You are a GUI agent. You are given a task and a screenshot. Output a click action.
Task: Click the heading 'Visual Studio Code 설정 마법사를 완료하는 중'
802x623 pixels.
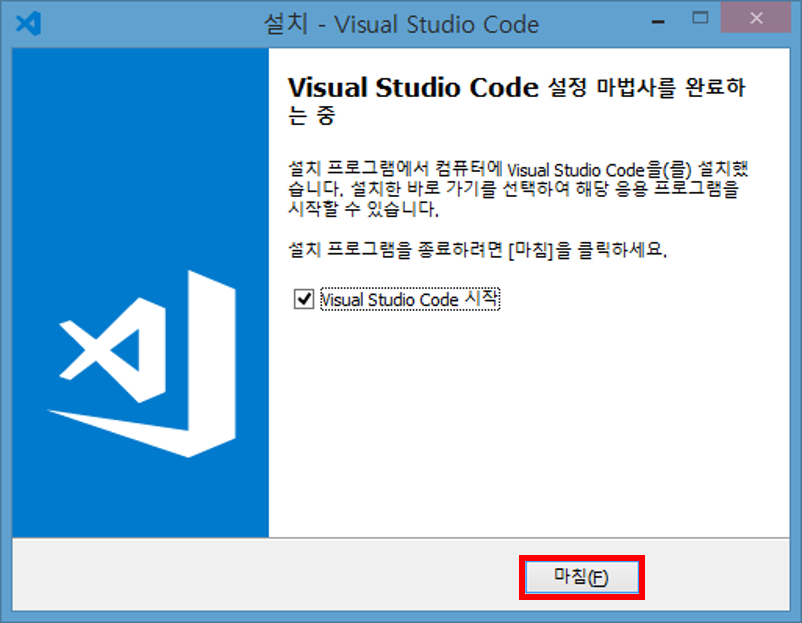[517, 101]
